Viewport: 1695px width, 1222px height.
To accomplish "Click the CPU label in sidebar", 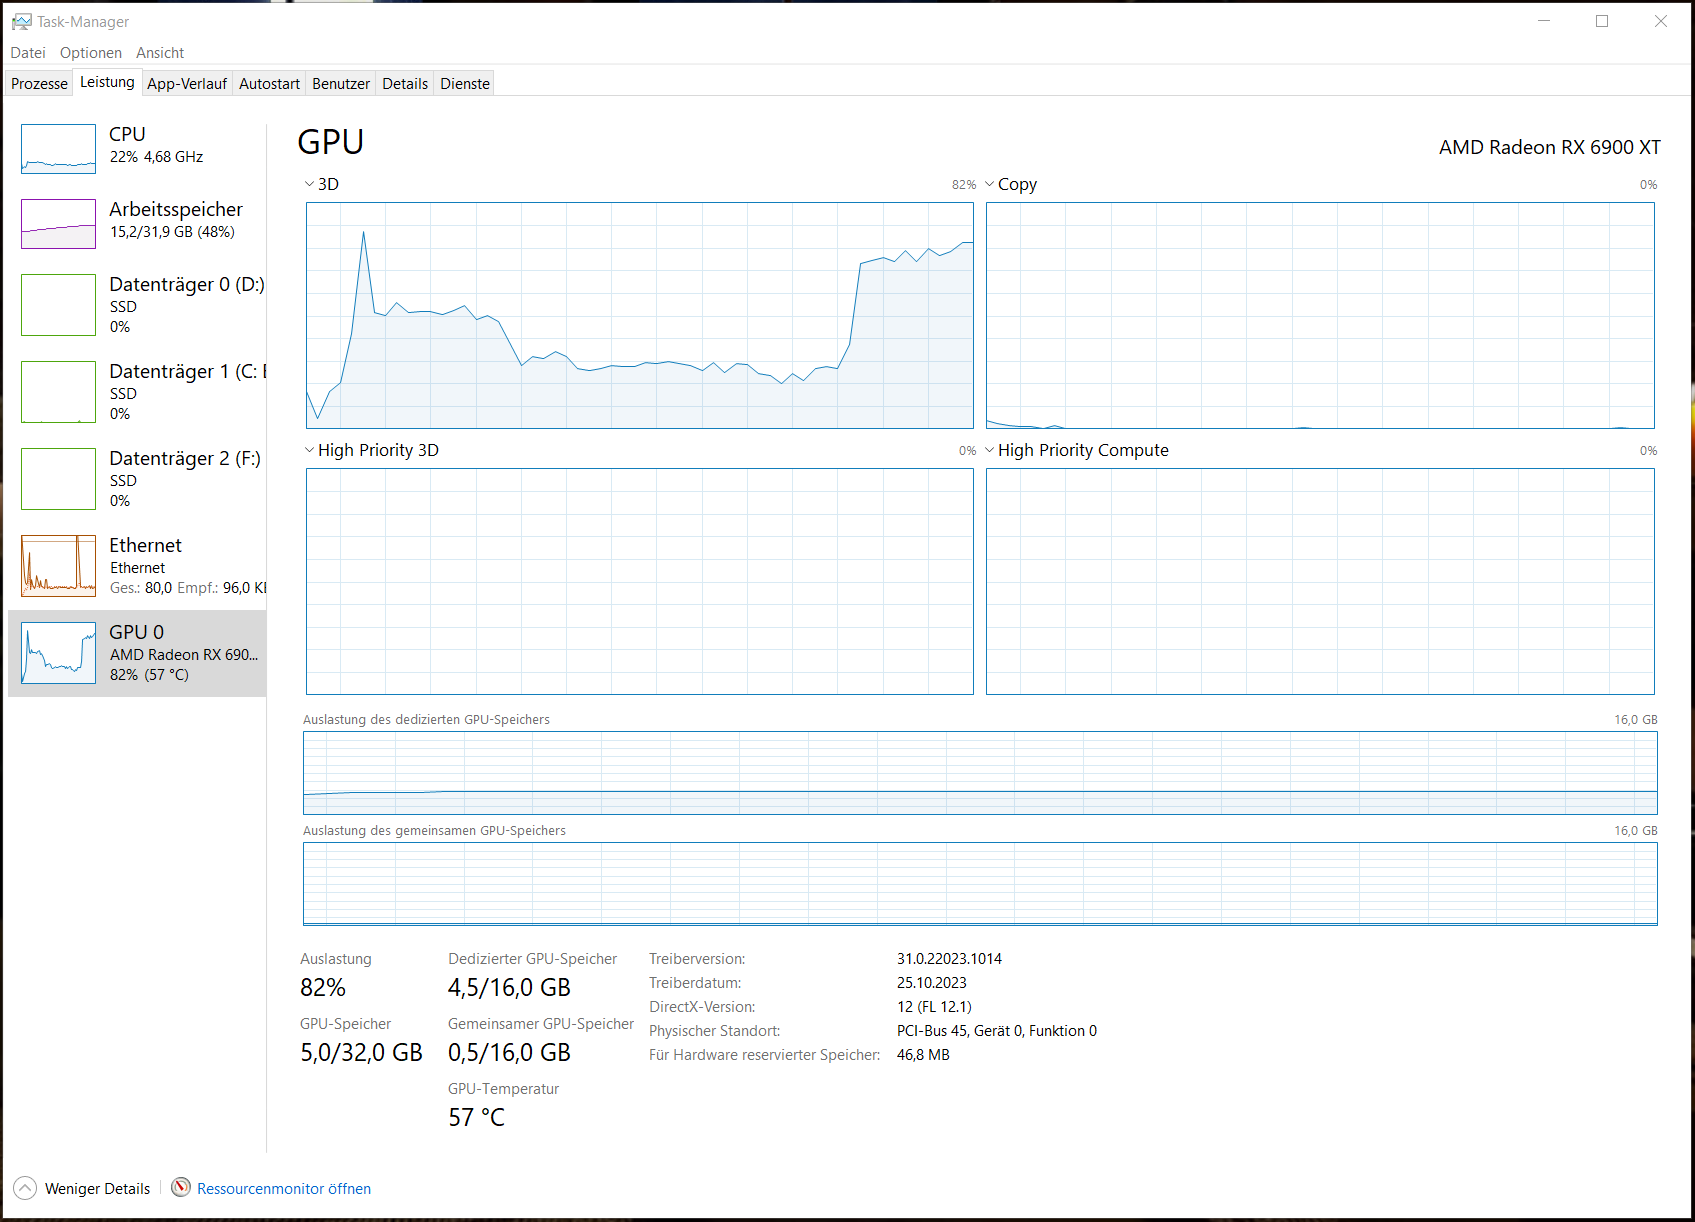I will [x=127, y=134].
